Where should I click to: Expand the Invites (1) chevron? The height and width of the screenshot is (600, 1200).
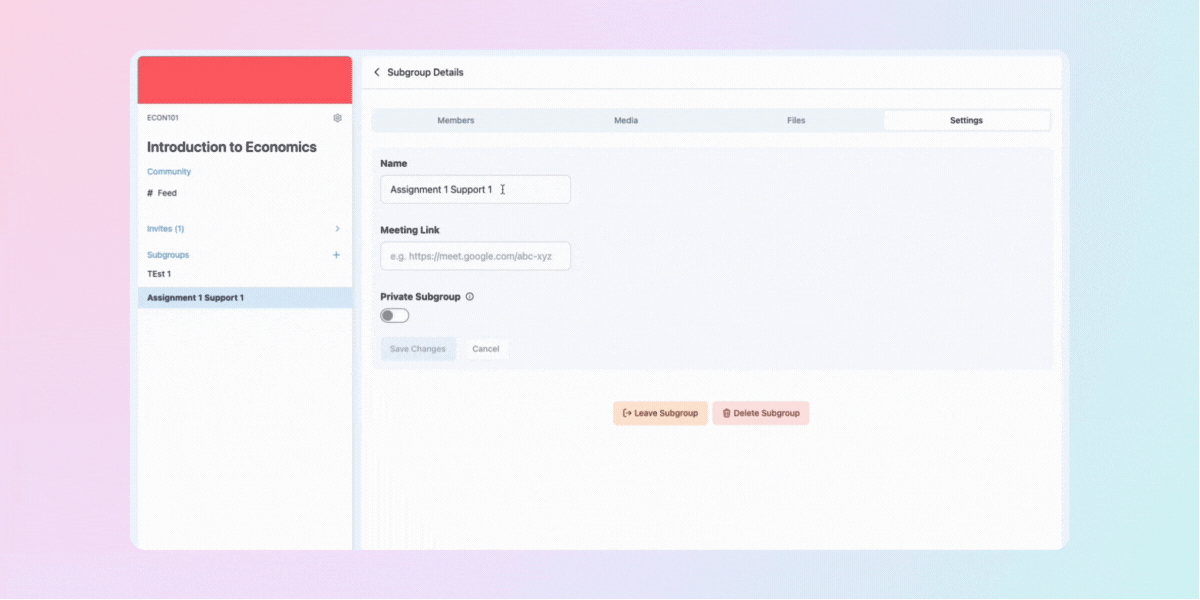point(337,229)
